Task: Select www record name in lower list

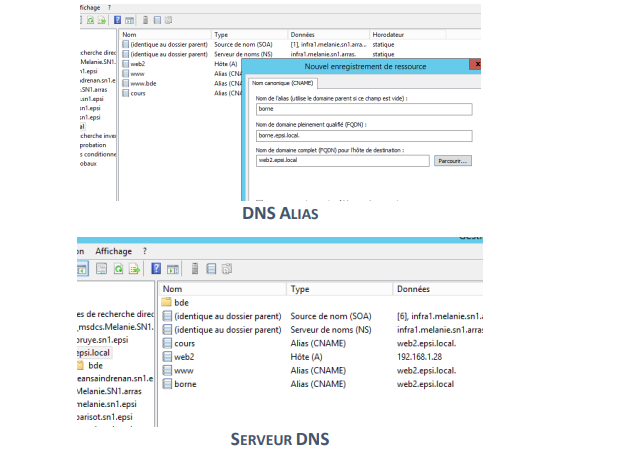Action: click(x=184, y=371)
